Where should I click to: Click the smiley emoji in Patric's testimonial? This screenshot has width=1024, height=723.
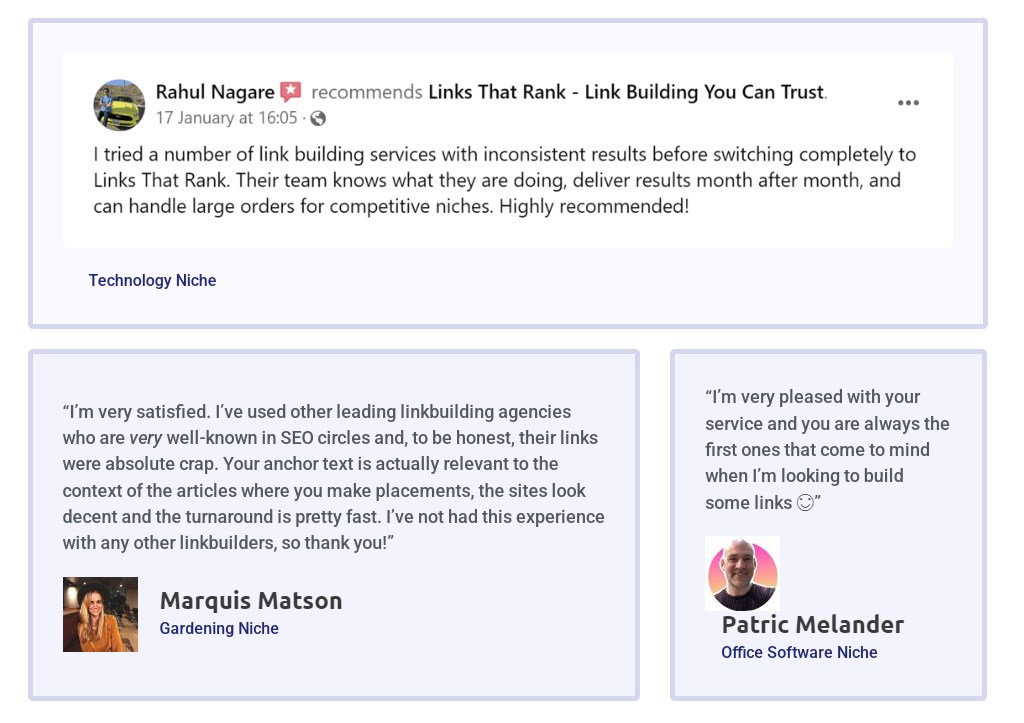805,502
